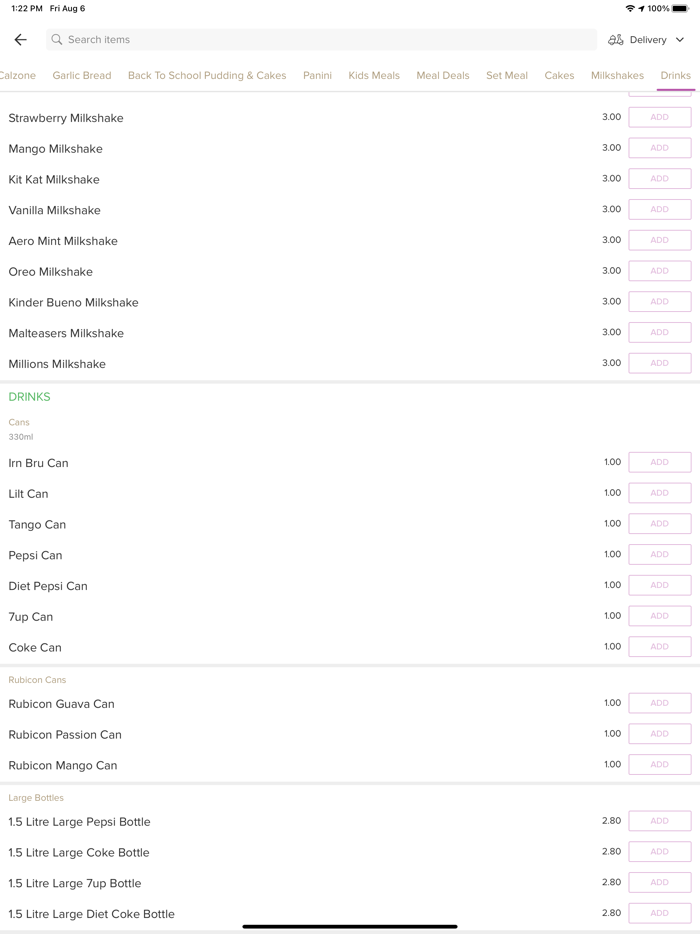Add 1.5 Litre Large Coke Bottle

click(659, 852)
